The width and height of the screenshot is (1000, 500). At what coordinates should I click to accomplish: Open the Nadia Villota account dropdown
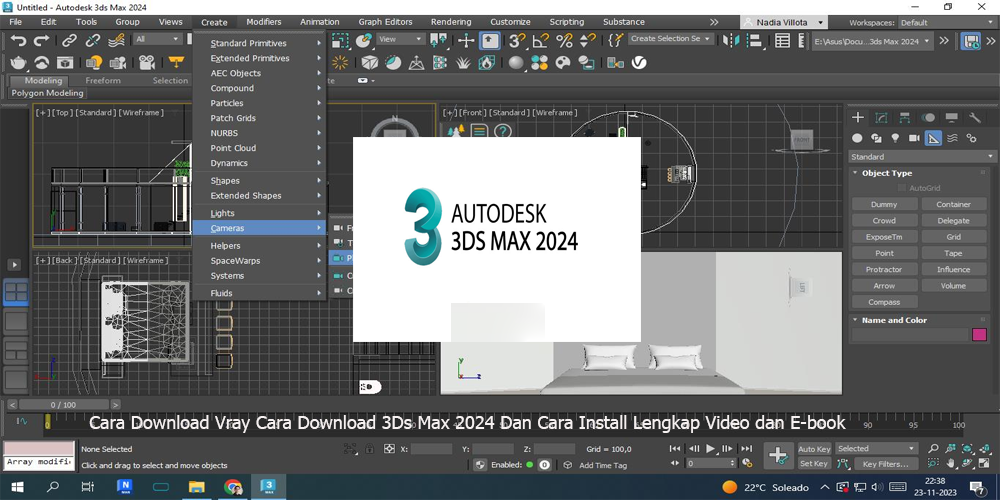click(x=784, y=22)
